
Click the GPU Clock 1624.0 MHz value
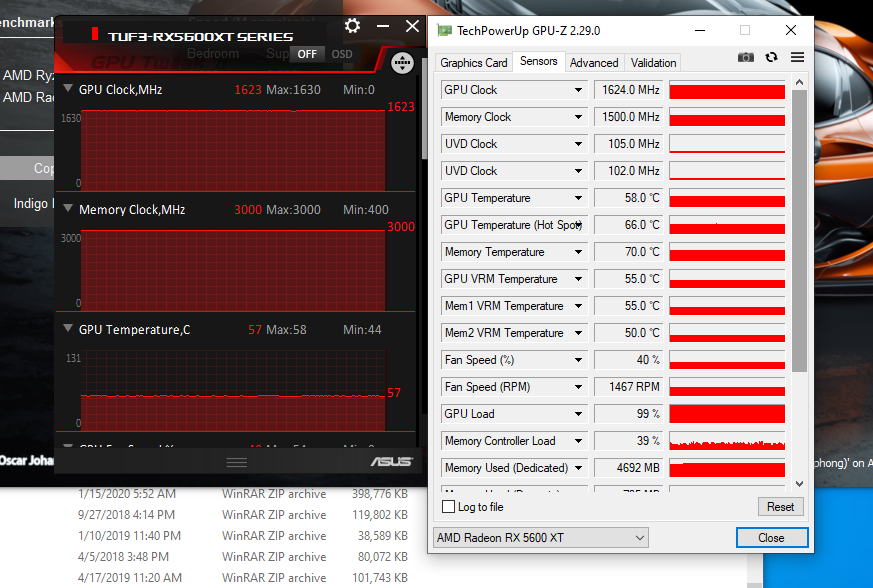(629, 90)
